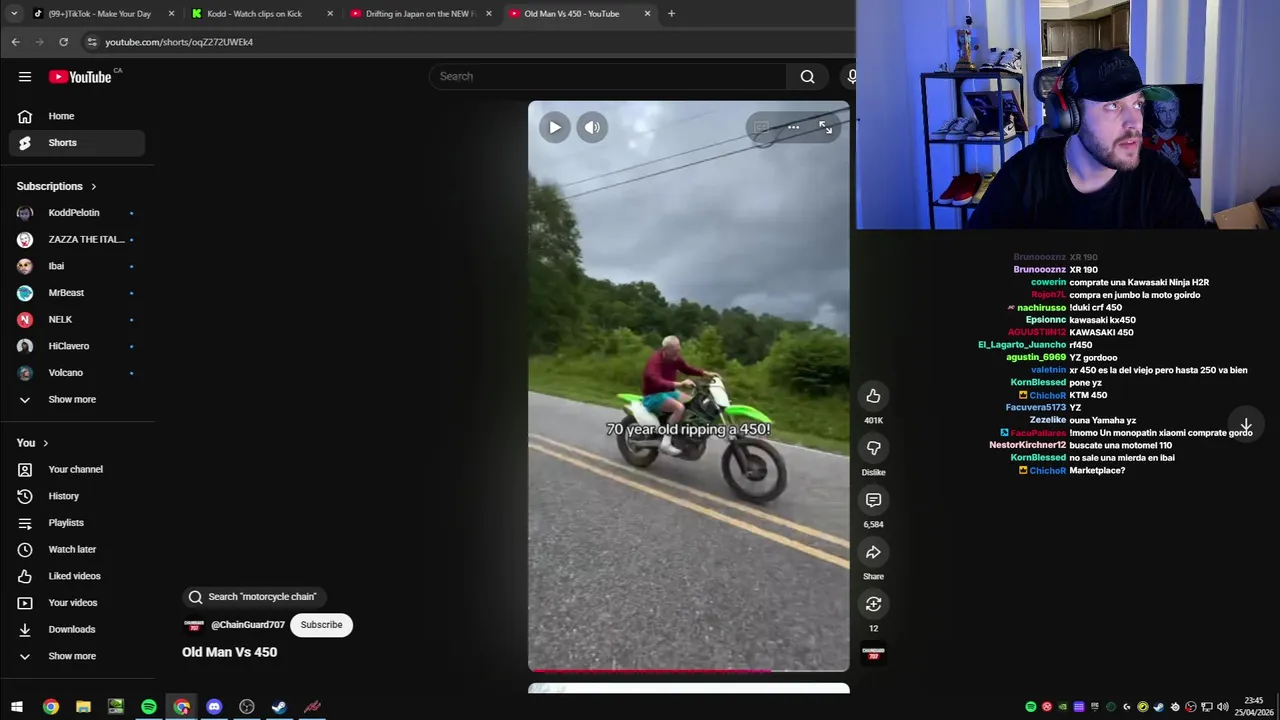Open the Home page from the sidebar
This screenshot has width=1280, height=720.
[77, 116]
